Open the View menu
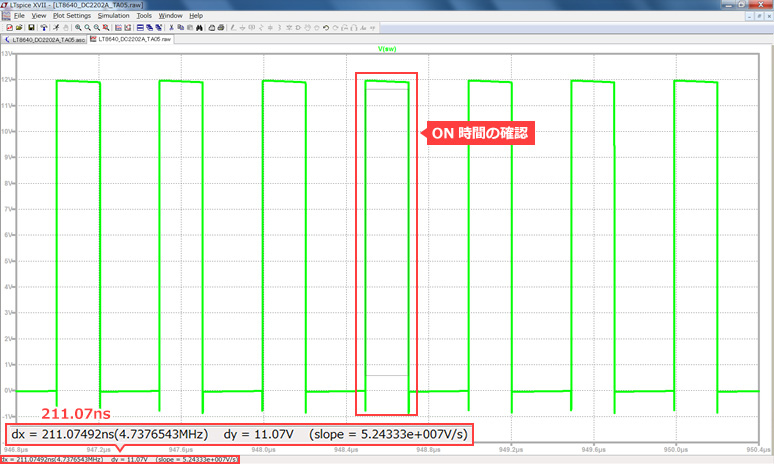 coord(38,16)
